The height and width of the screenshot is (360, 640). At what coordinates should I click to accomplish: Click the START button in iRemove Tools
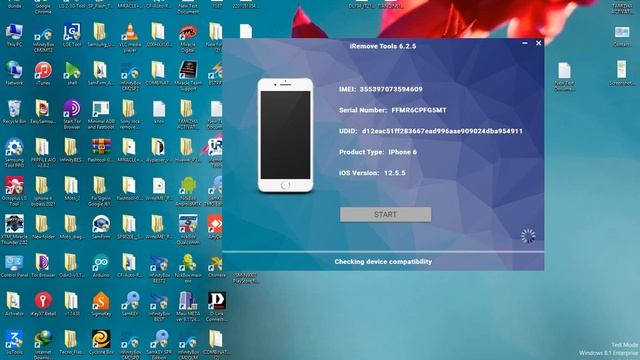(x=385, y=214)
